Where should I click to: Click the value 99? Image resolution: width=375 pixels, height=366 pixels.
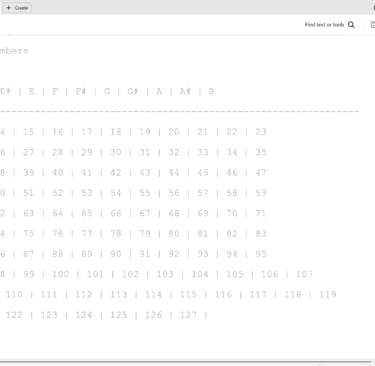pyautogui.click(x=29, y=274)
